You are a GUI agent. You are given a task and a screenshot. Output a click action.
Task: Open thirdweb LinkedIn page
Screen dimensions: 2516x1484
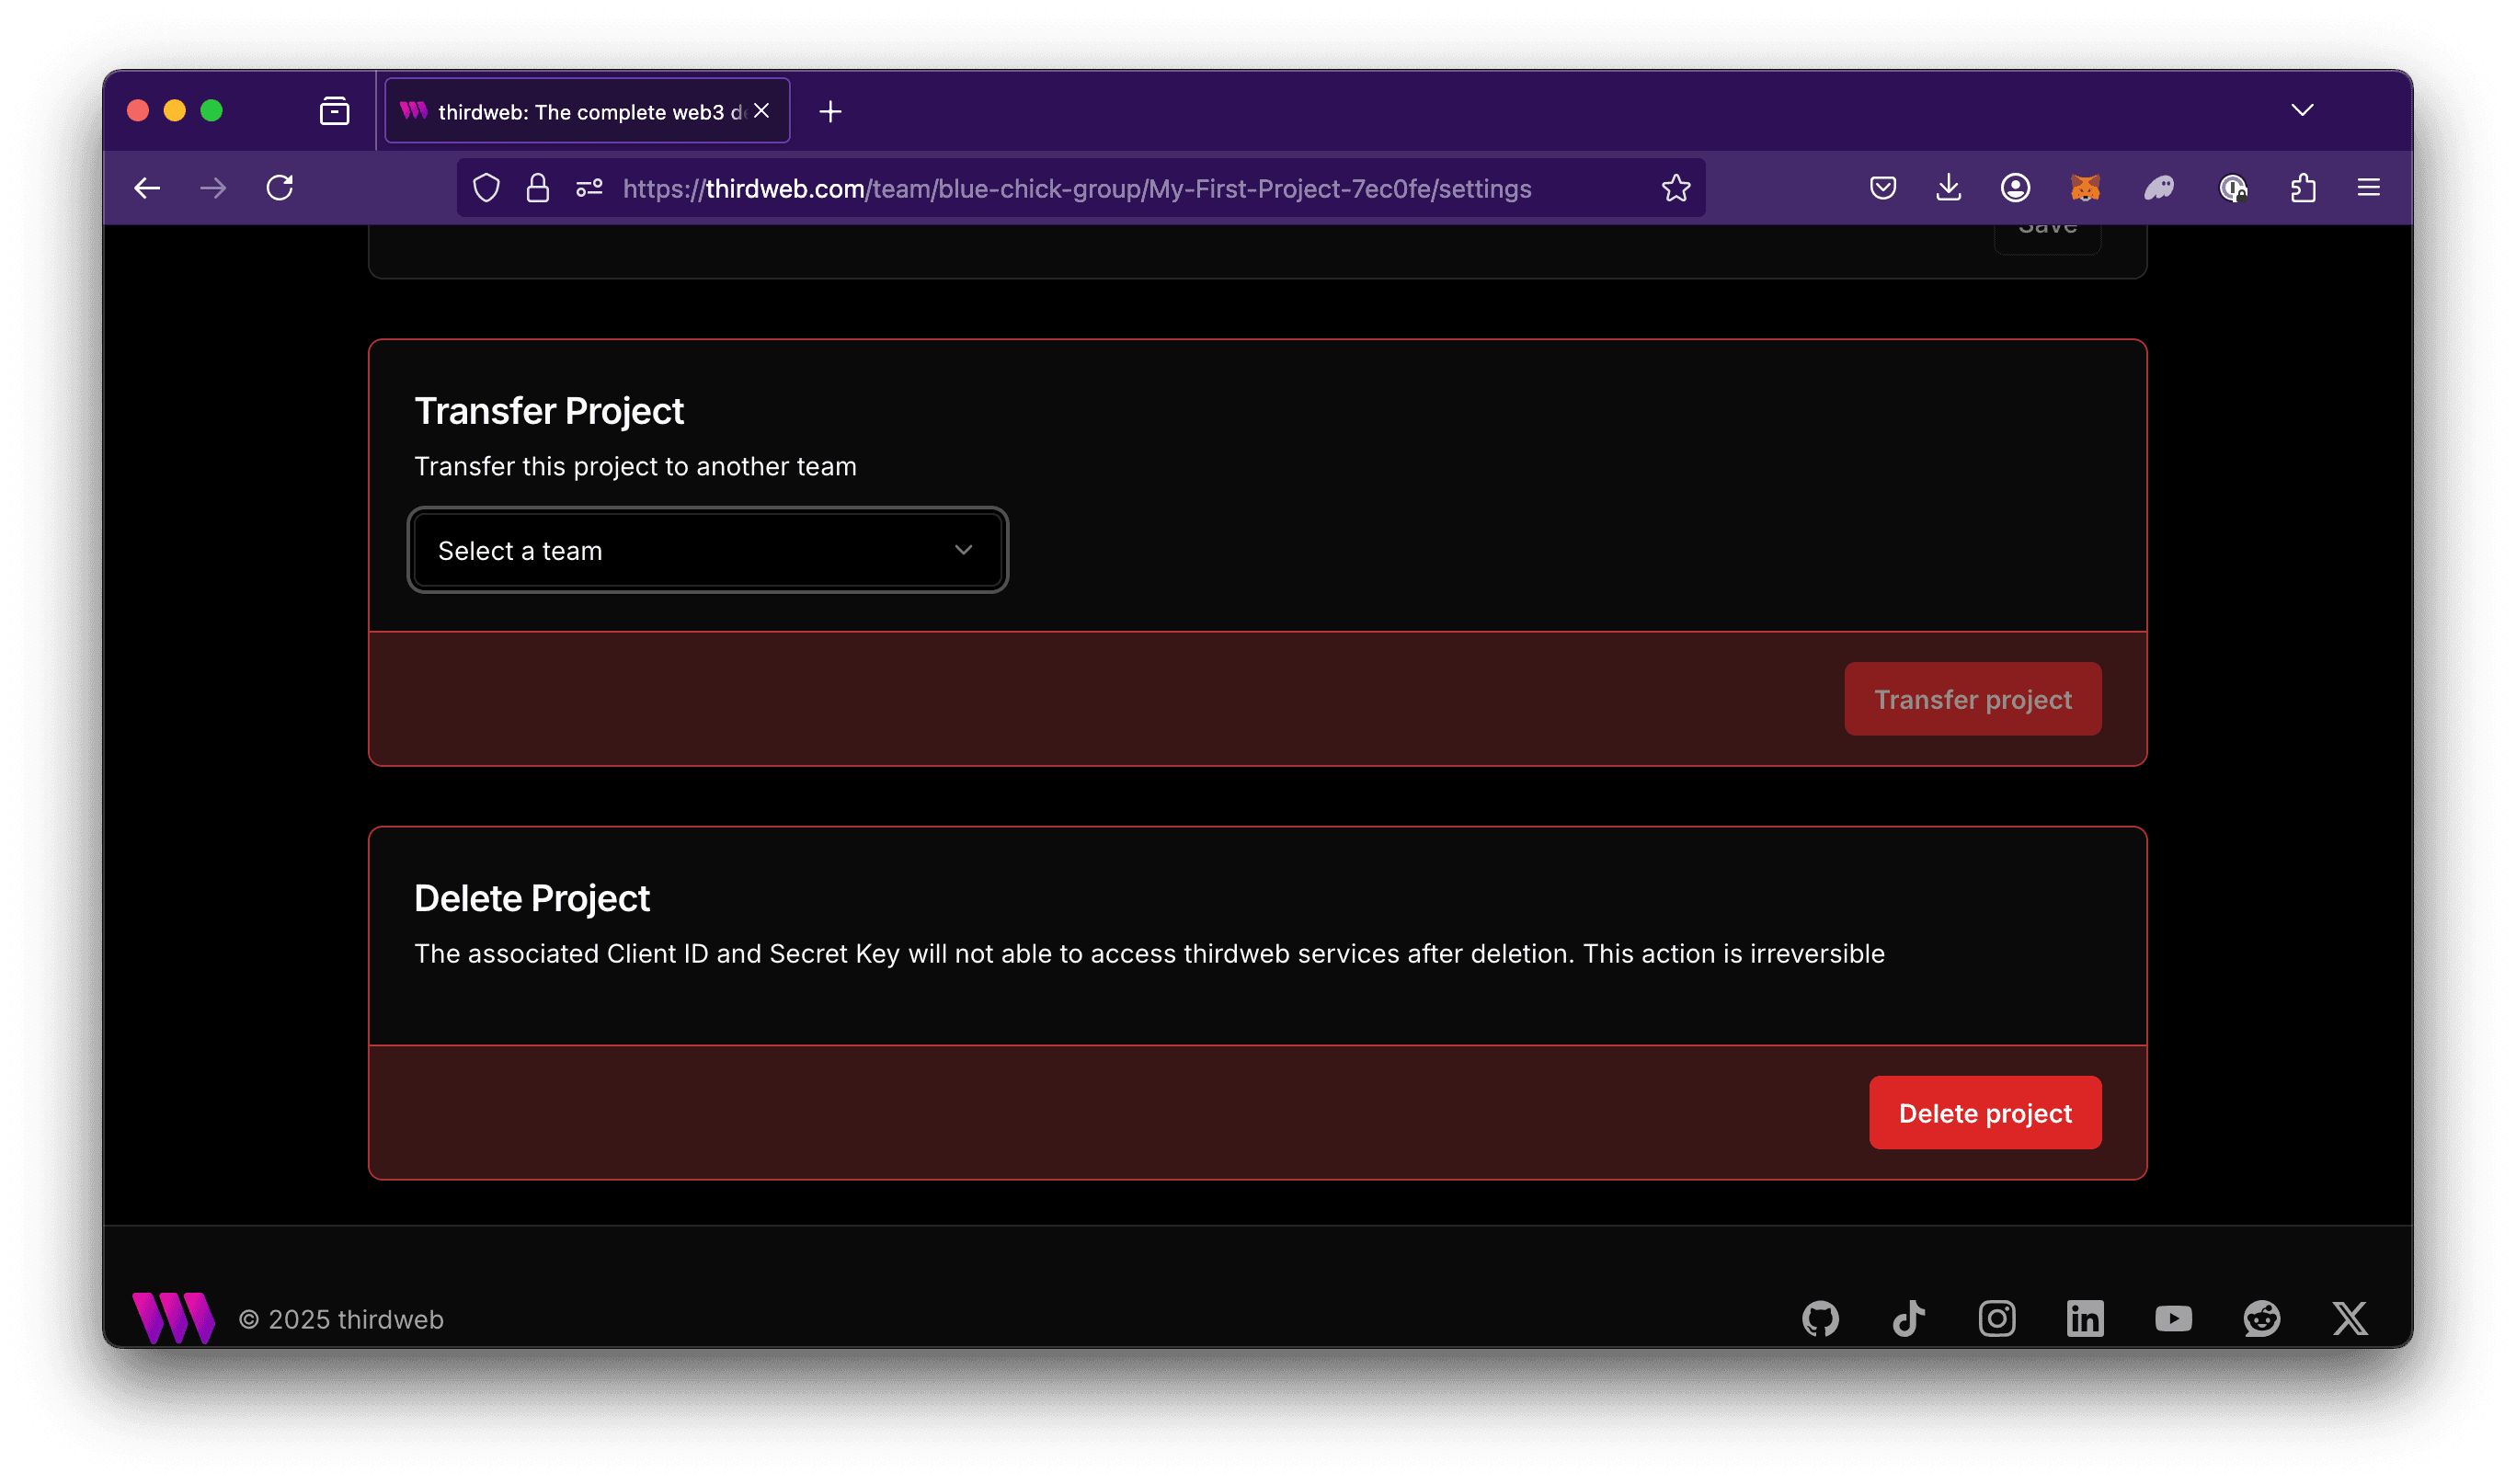coord(2085,1318)
